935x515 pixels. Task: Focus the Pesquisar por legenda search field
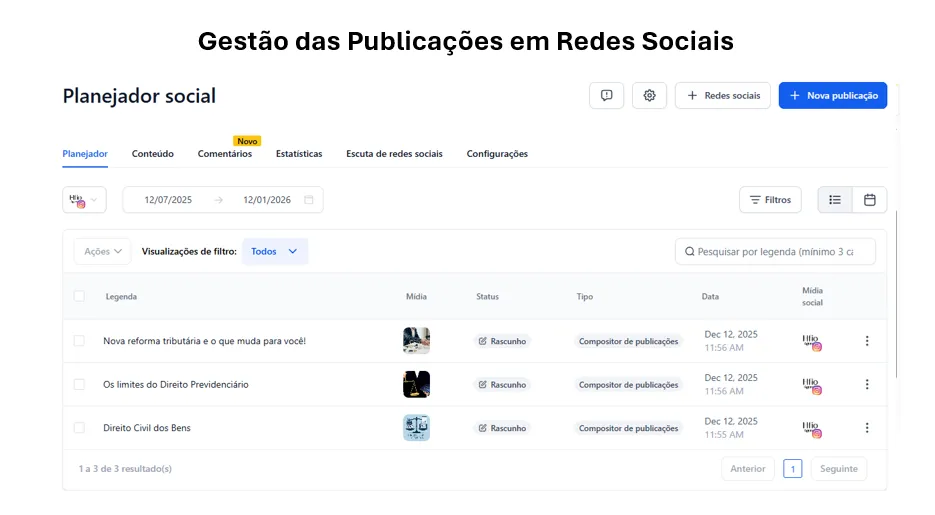(780, 252)
